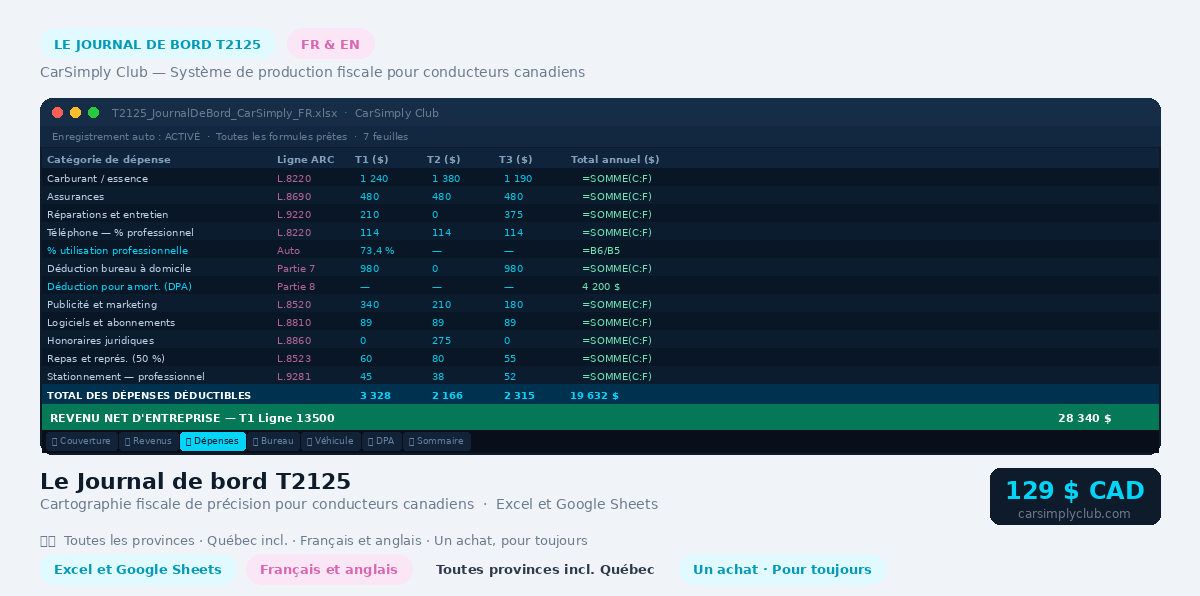1200x596 pixels.
Task: Open the Bureau sheet tab
Action: click(x=274, y=441)
